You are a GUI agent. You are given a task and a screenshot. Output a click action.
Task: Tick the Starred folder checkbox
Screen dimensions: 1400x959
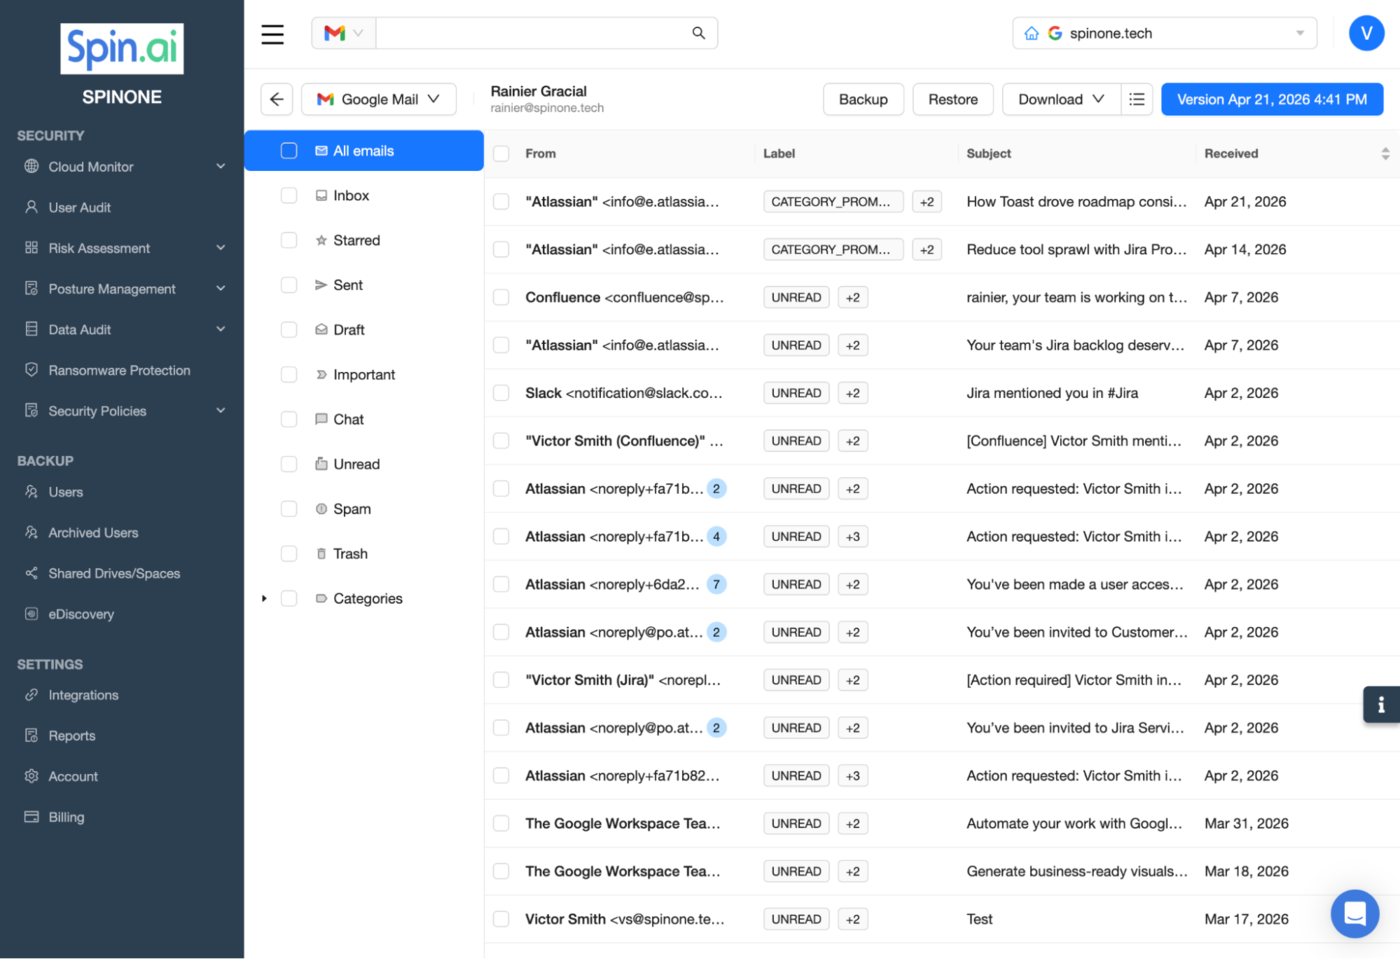[x=289, y=241]
